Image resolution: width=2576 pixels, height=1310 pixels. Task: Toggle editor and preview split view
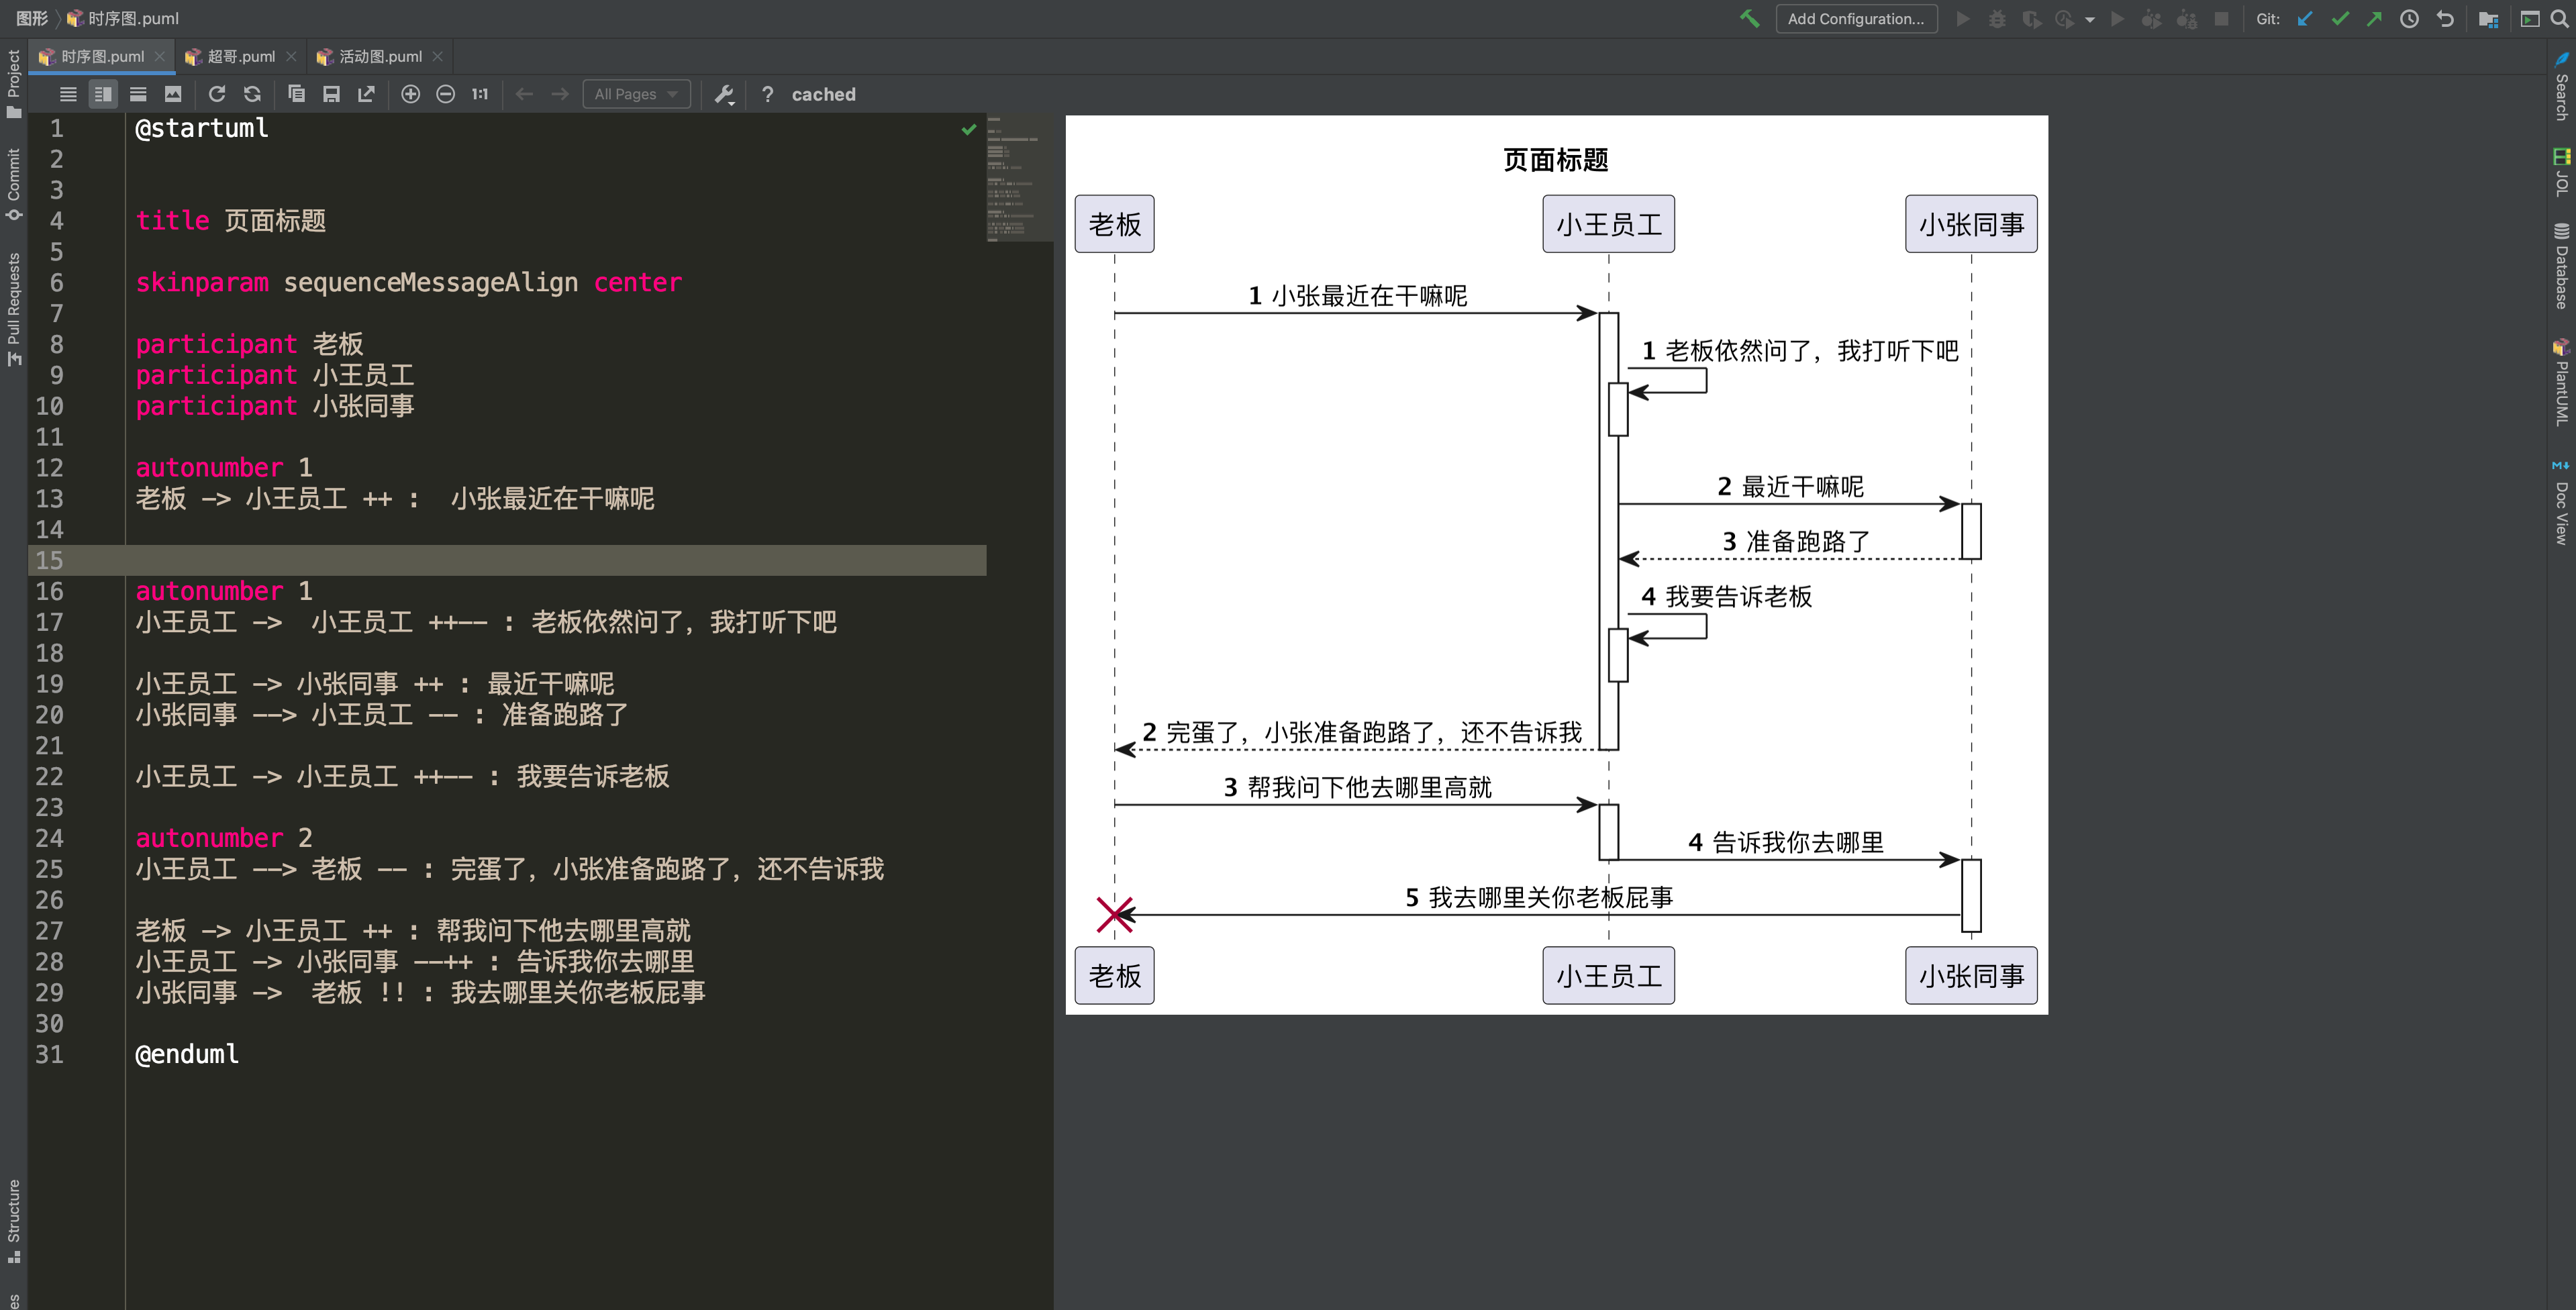(x=103, y=94)
